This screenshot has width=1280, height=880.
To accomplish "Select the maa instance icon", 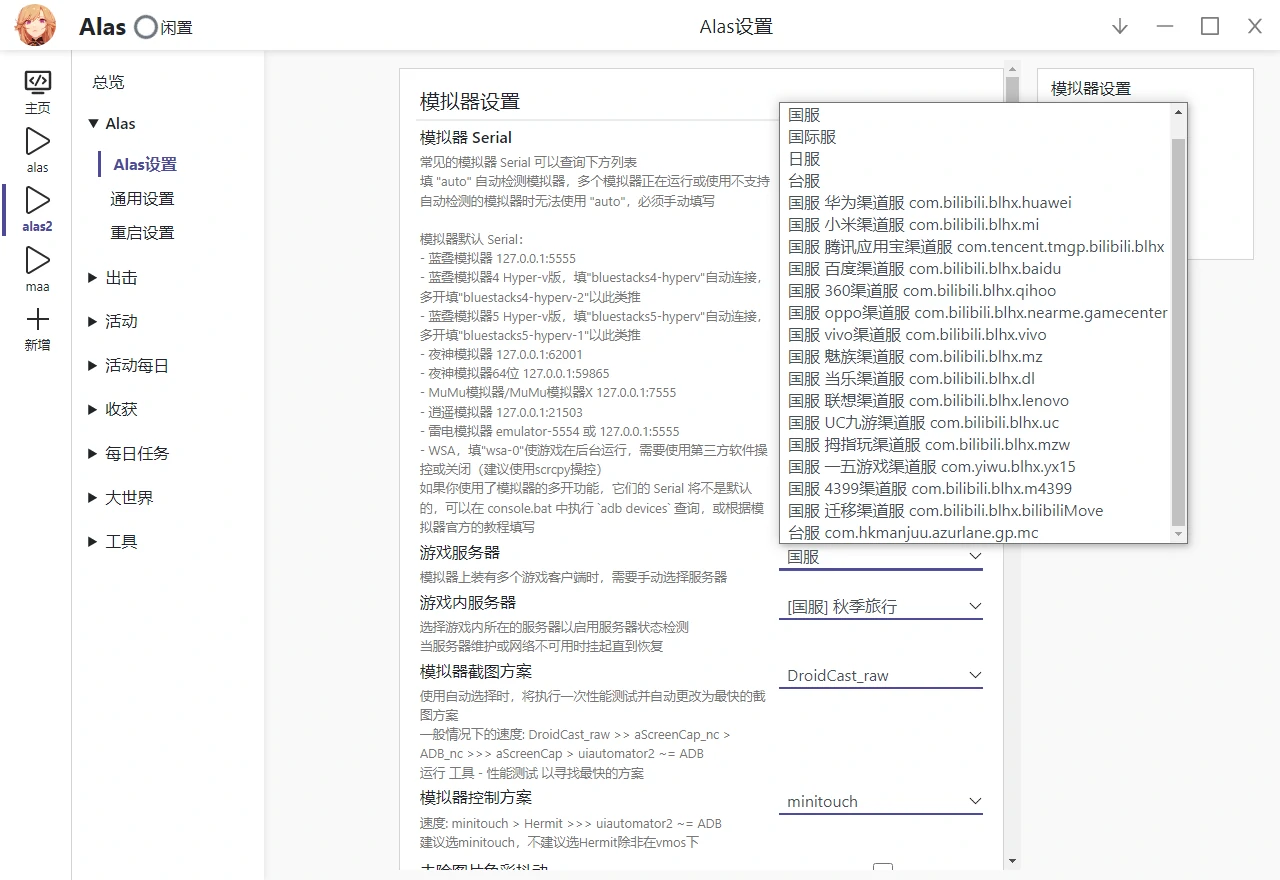I will [37, 260].
